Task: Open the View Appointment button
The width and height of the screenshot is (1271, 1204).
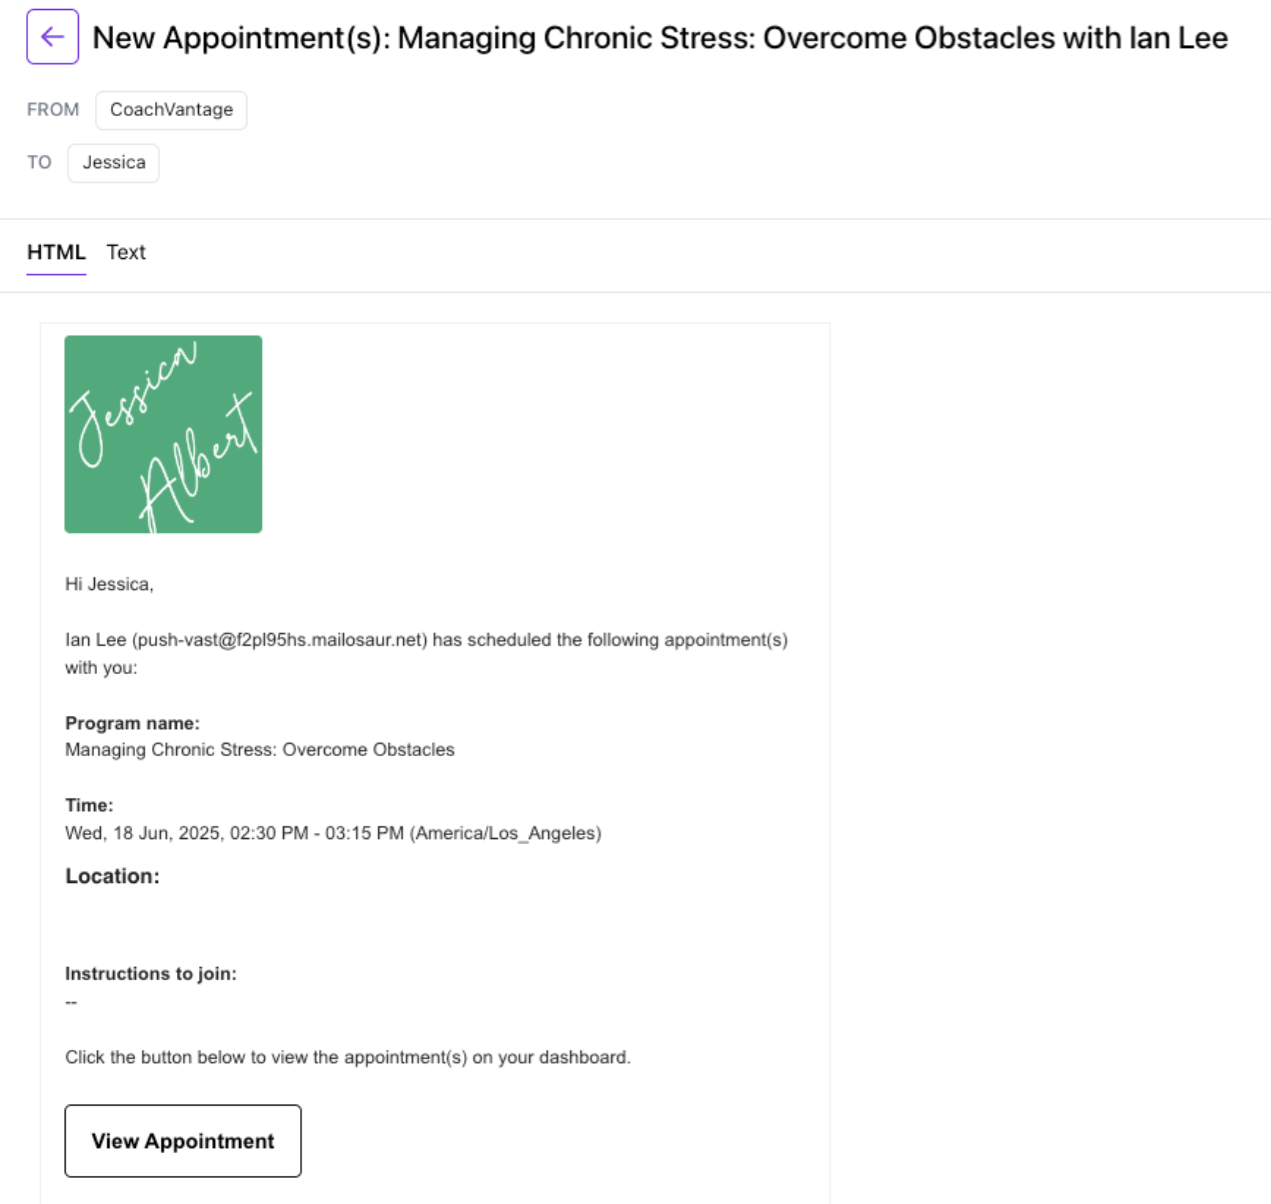Action: pos(183,1141)
